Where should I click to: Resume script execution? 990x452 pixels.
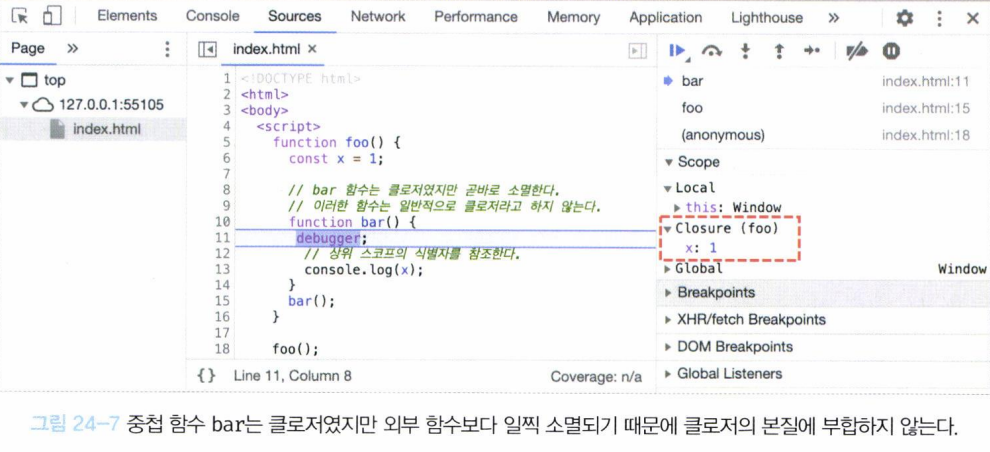coord(679,50)
